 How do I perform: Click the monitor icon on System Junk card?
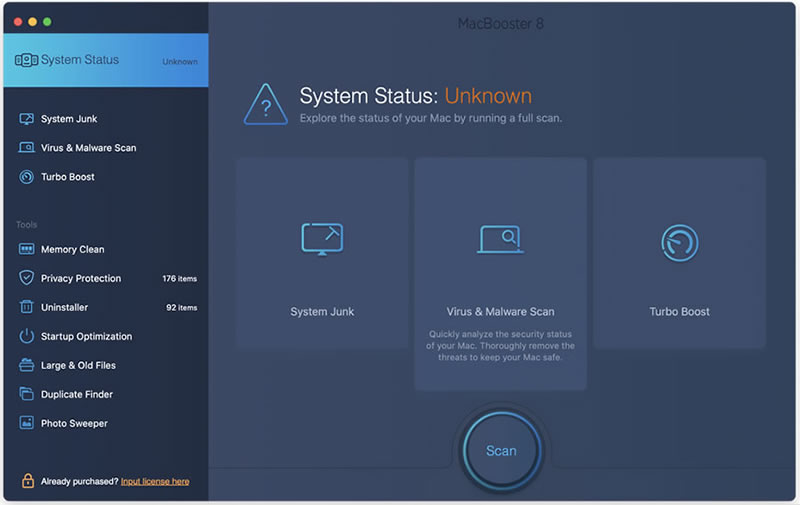(x=322, y=239)
